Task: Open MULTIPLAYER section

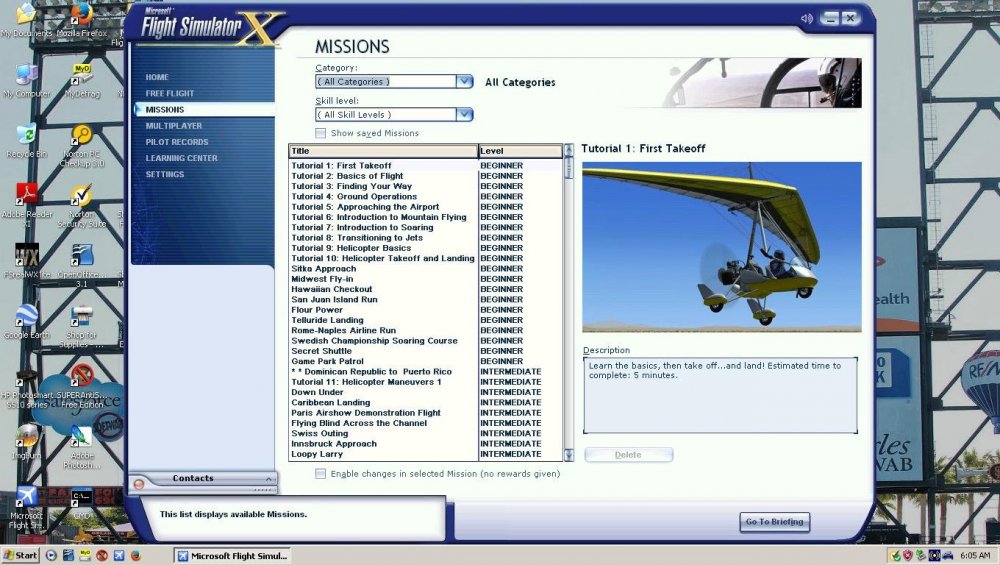Action: [173, 126]
